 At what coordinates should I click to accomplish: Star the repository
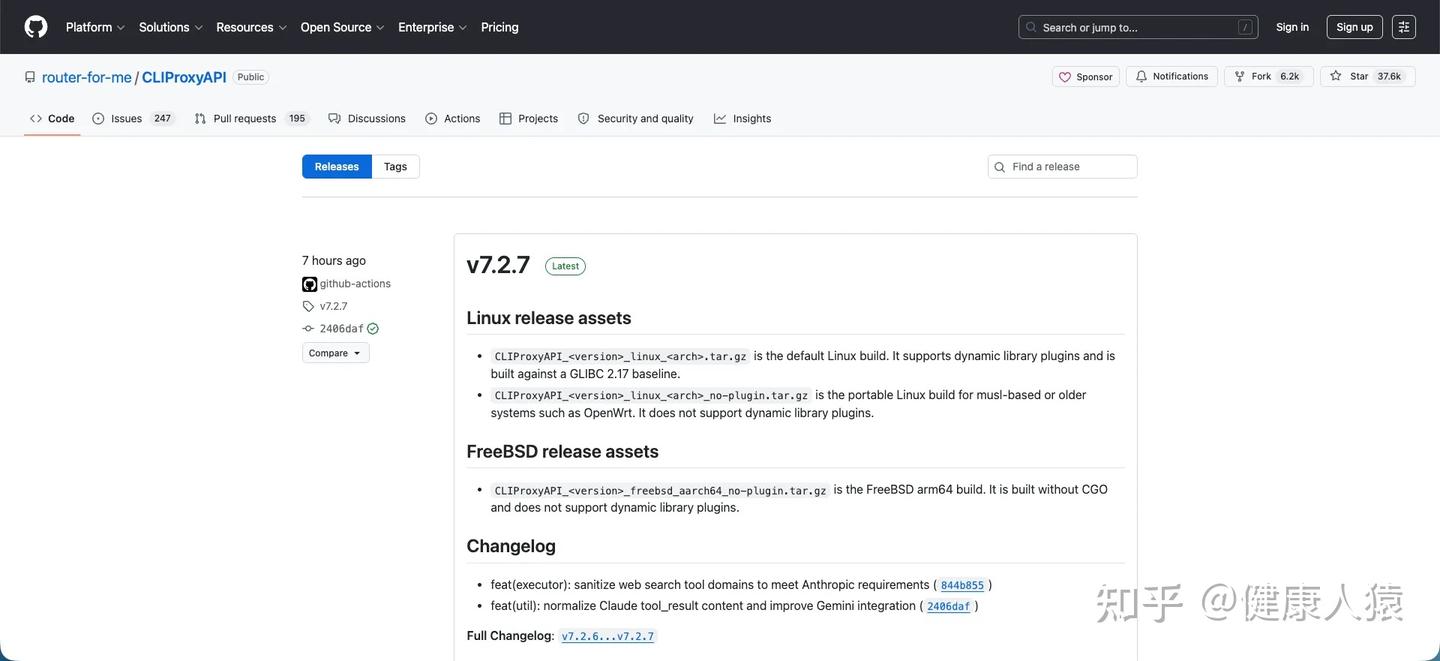tap(1368, 77)
